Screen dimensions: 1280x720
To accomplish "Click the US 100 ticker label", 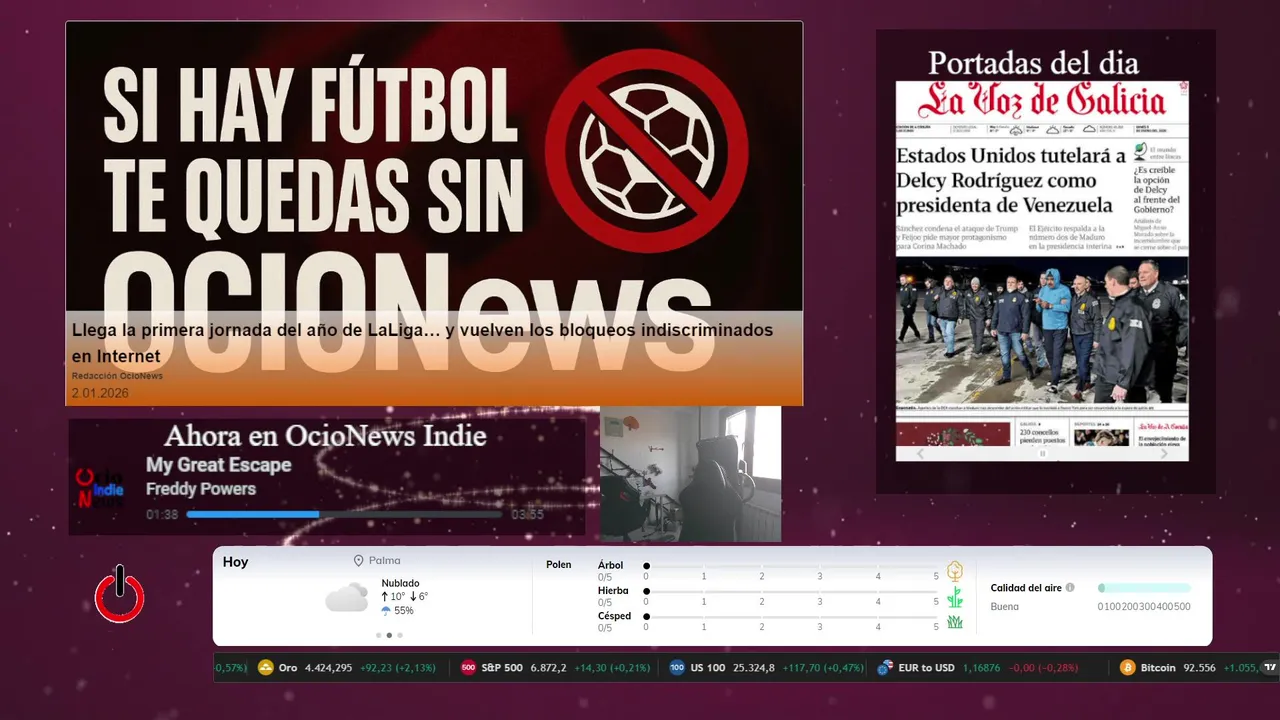I will click(x=708, y=668).
